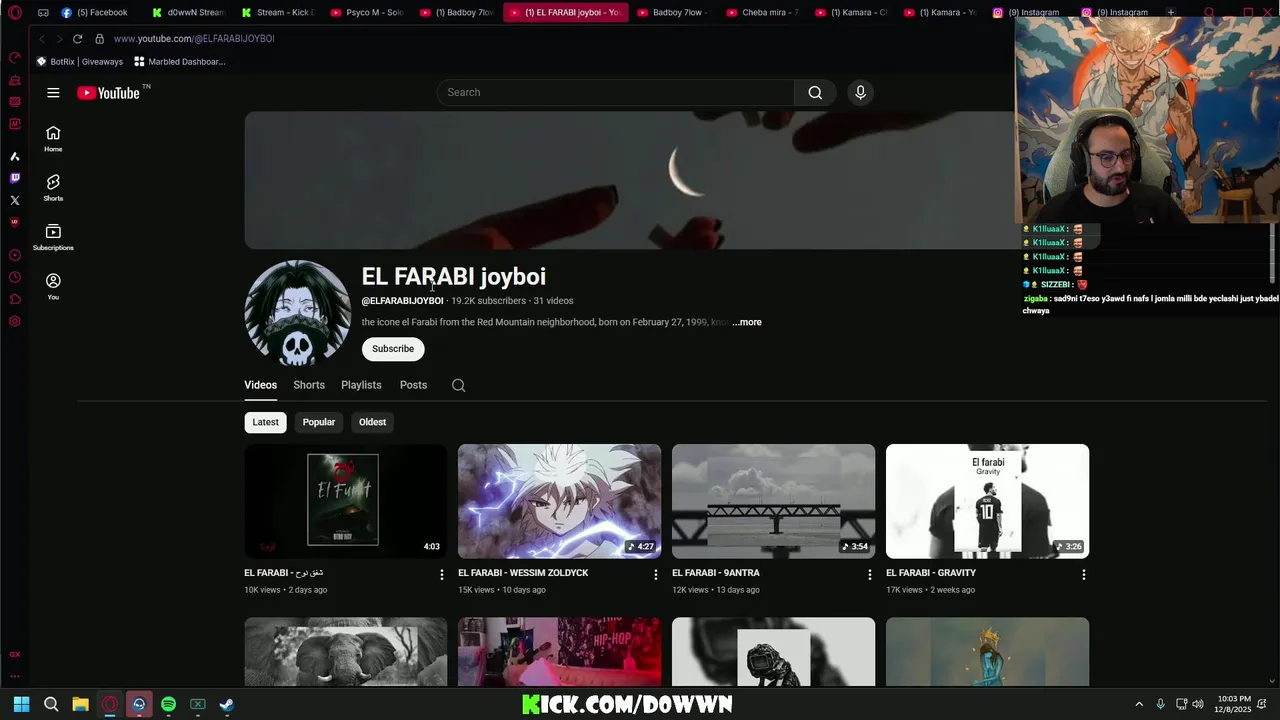Open the YouTube hamburger guide menu
This screenshot has height=720, width=1280.
[x=53, y=93]
